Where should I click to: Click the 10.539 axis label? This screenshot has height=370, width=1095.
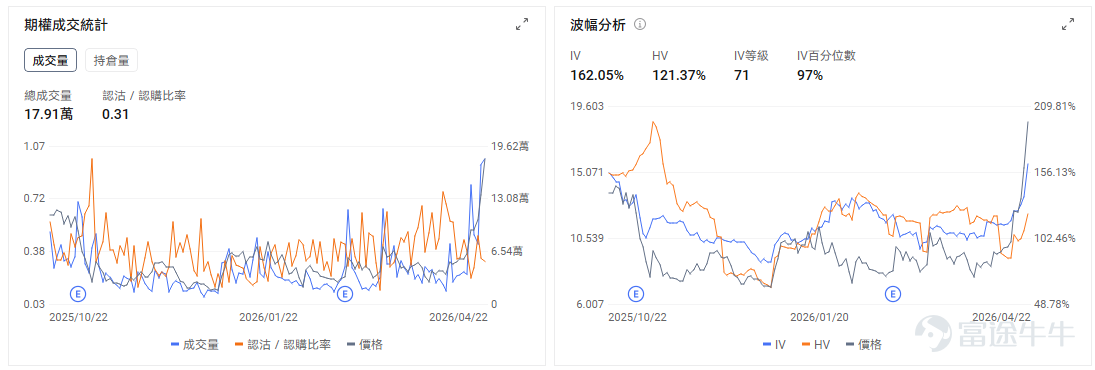(x=587, y=239)
